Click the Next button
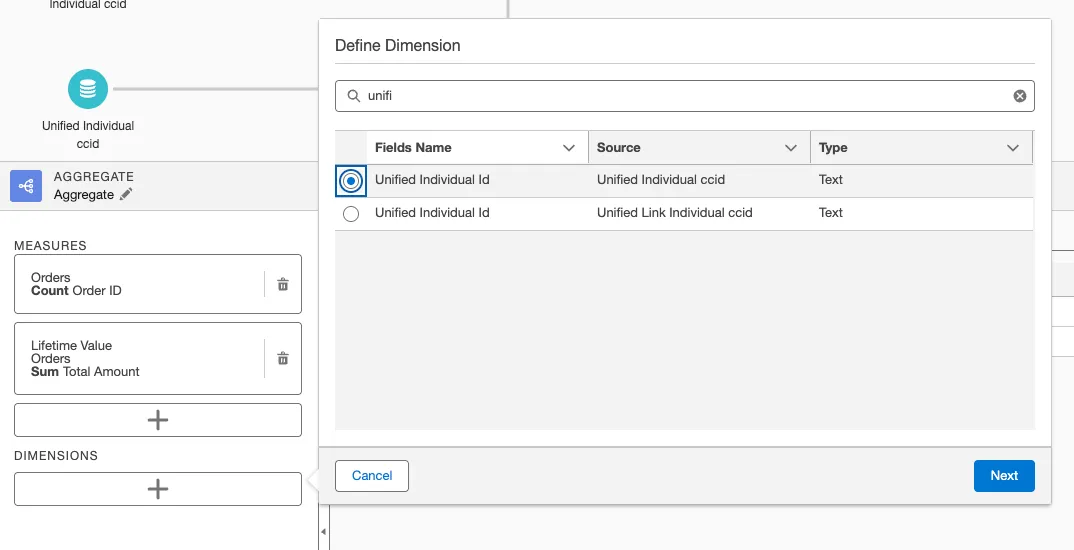 tap(1003, 476)
